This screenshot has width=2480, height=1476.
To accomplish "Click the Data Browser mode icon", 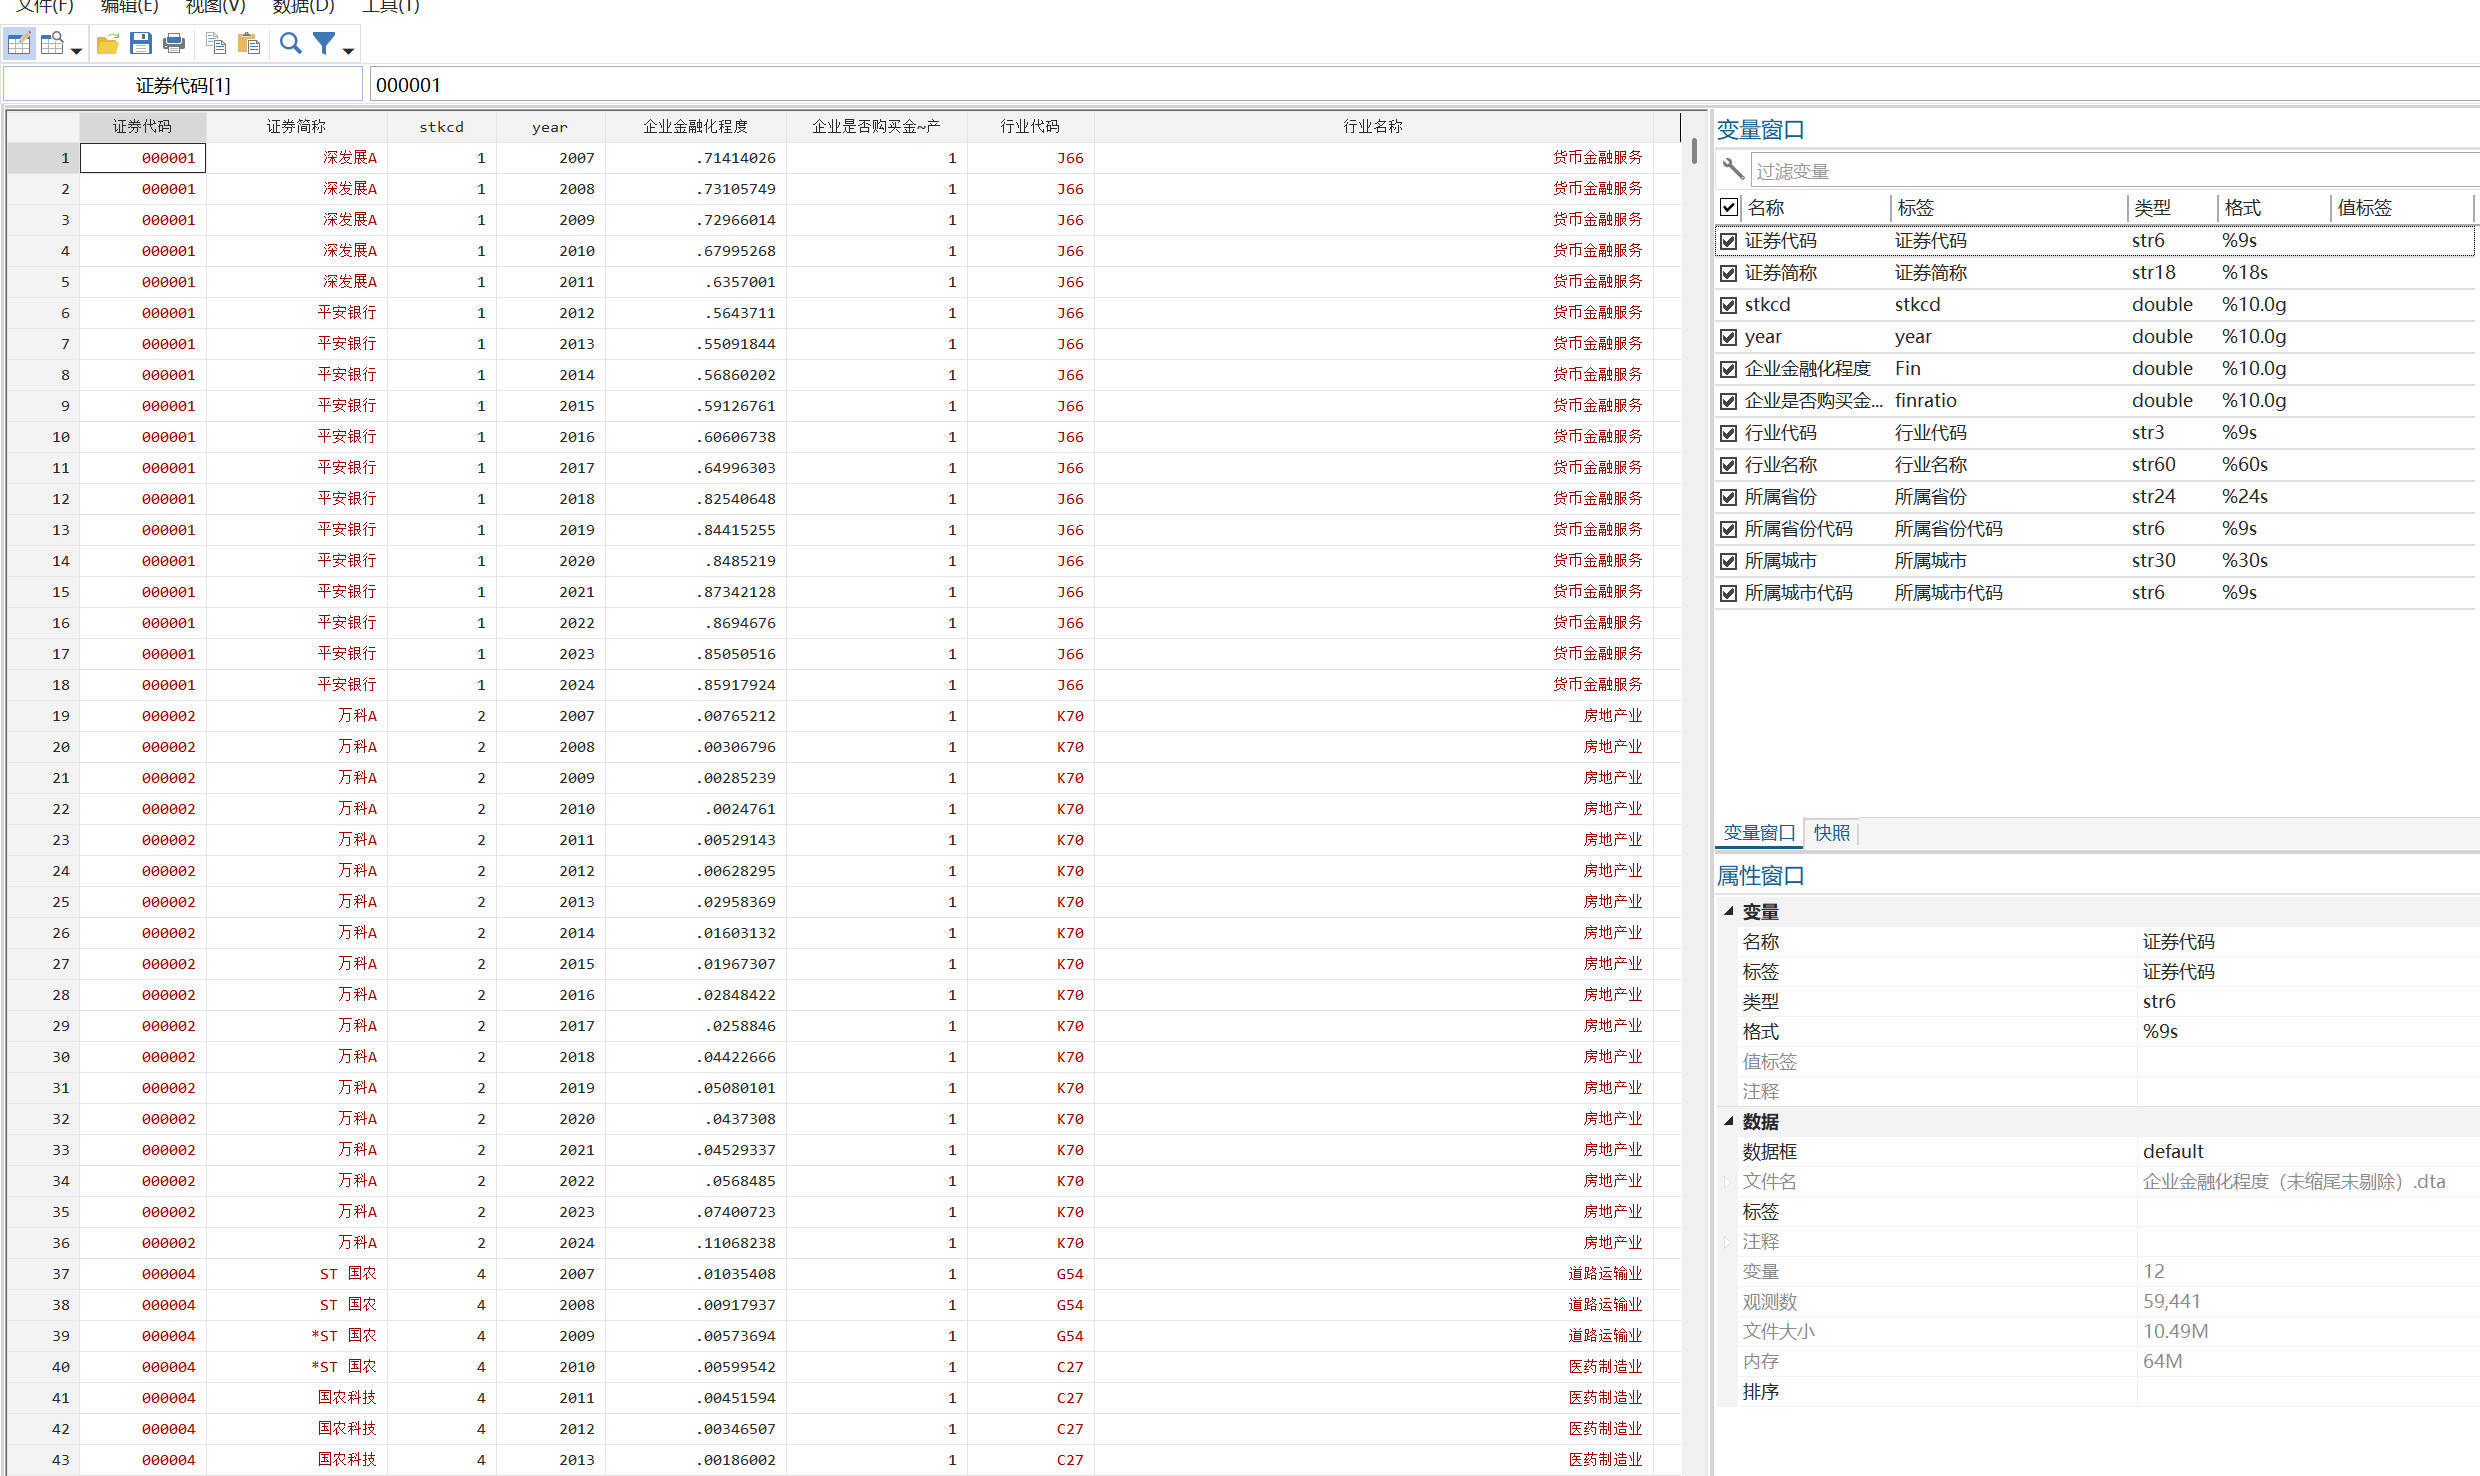I will [x=53, y=43].
